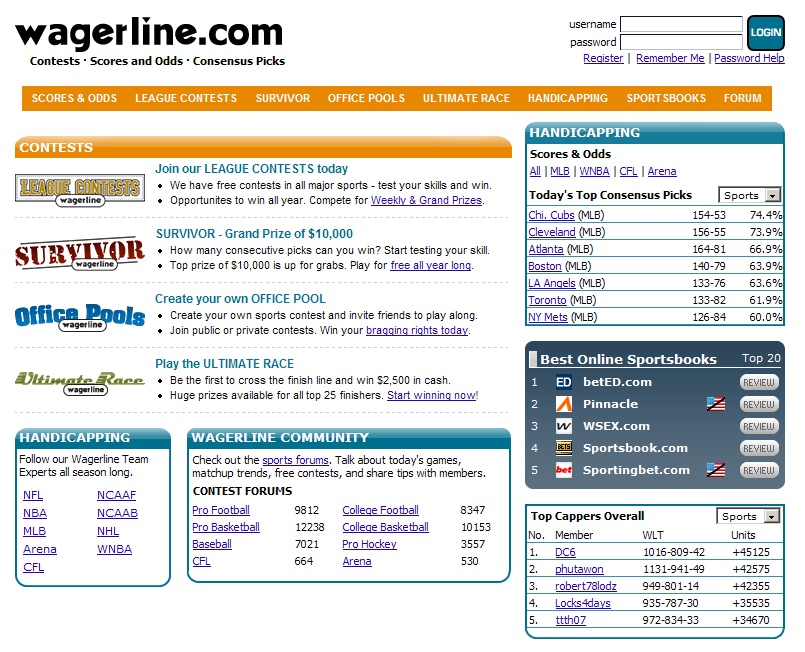
Task: Open the Chi. Cubs consensus pick
Action: pyautogui.click(x=551, y=215)
